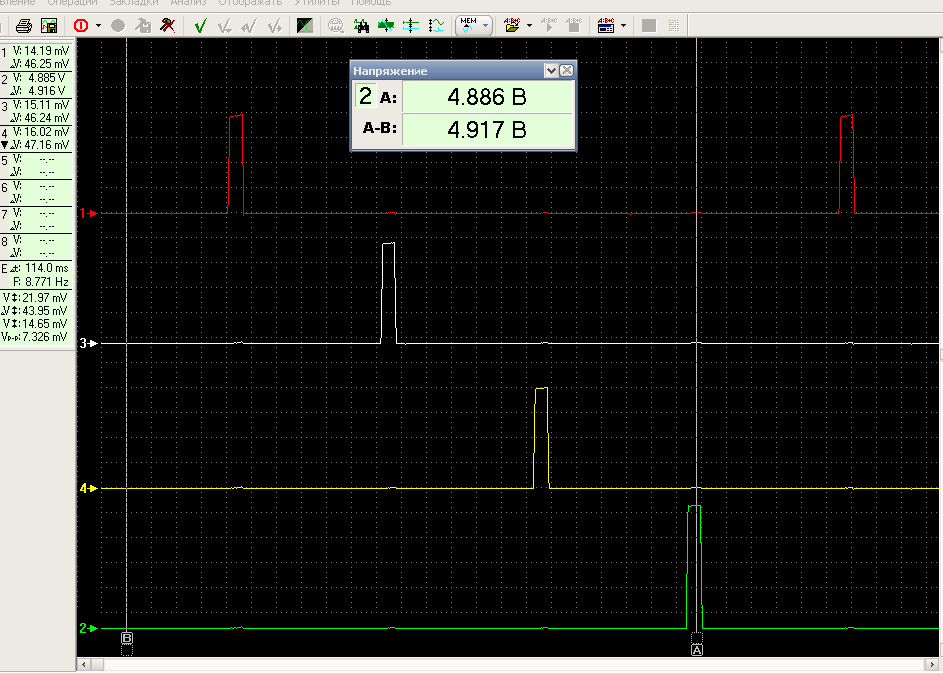Click the A-B value field 4.917 В
The height and width of the screenshot is (674, 943).
[487, 129]
